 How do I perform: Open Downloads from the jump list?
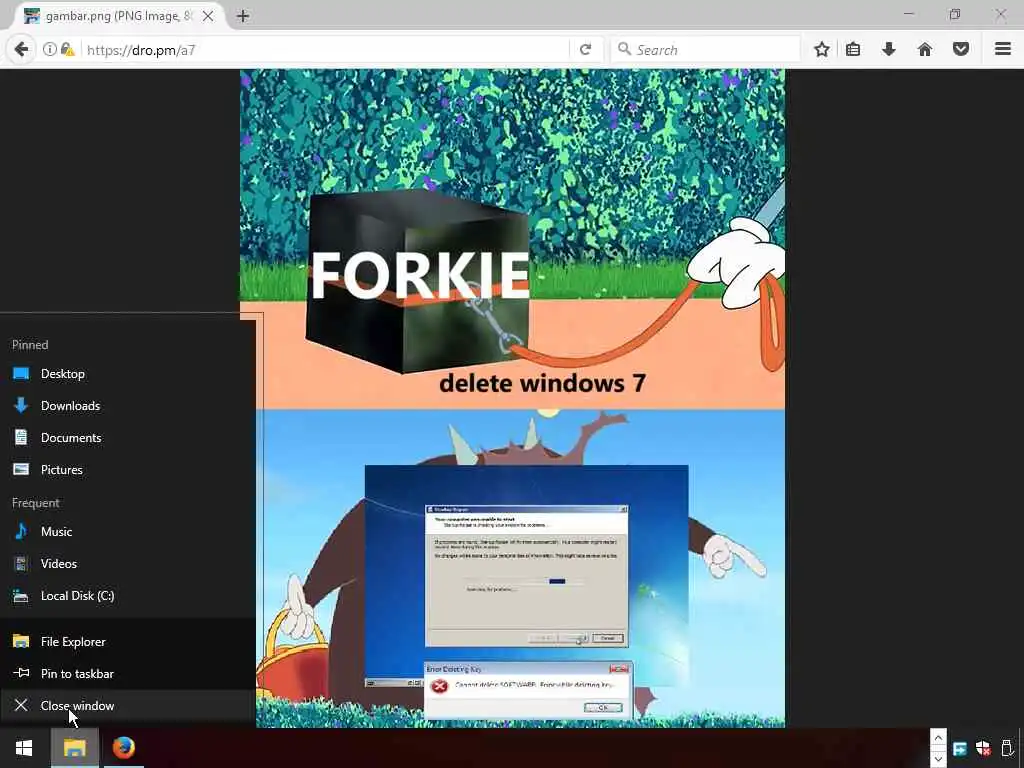click(128, 406)
